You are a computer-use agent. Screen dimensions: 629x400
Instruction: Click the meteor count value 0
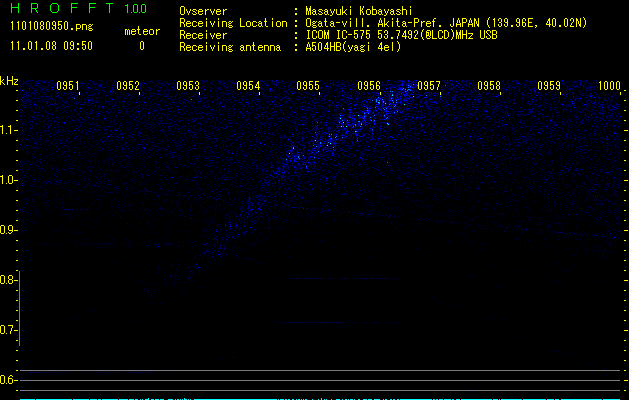142,46
